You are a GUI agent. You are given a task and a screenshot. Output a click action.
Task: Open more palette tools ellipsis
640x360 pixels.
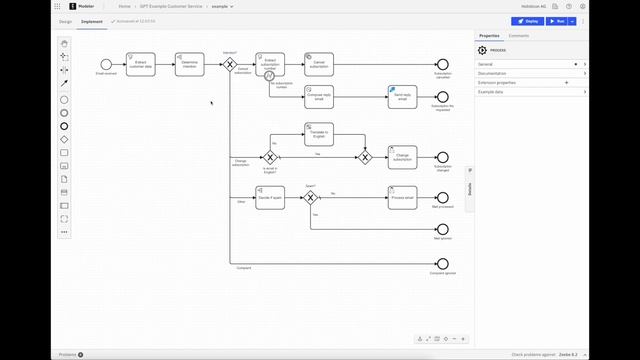point(64,232)
